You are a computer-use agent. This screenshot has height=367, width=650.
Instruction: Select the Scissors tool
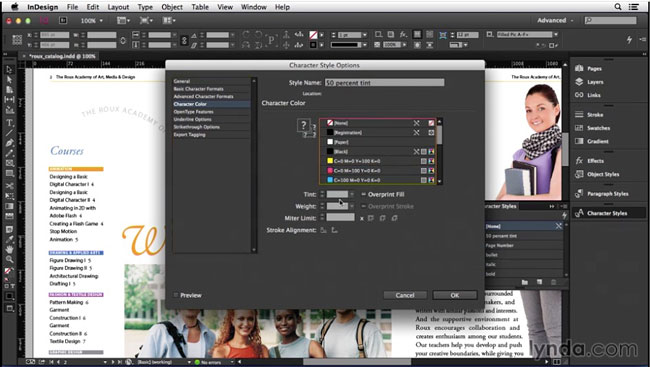(x=10, y=185)
